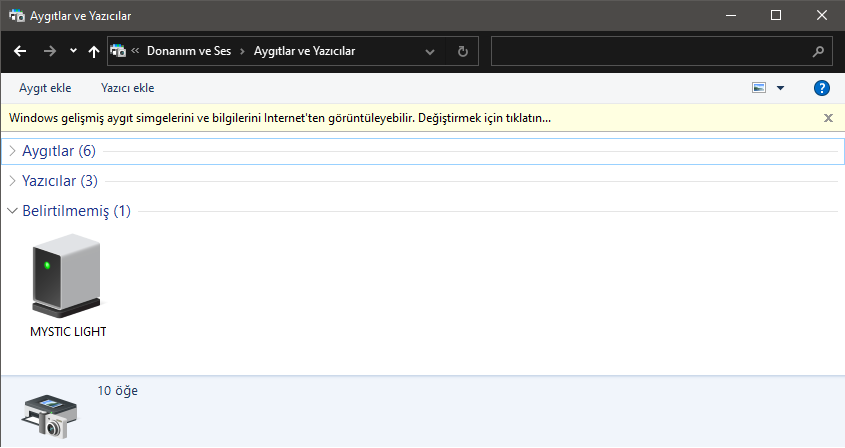Change the view with the view icon
Viewport: 845px width, 448px height.
(759, 87)
